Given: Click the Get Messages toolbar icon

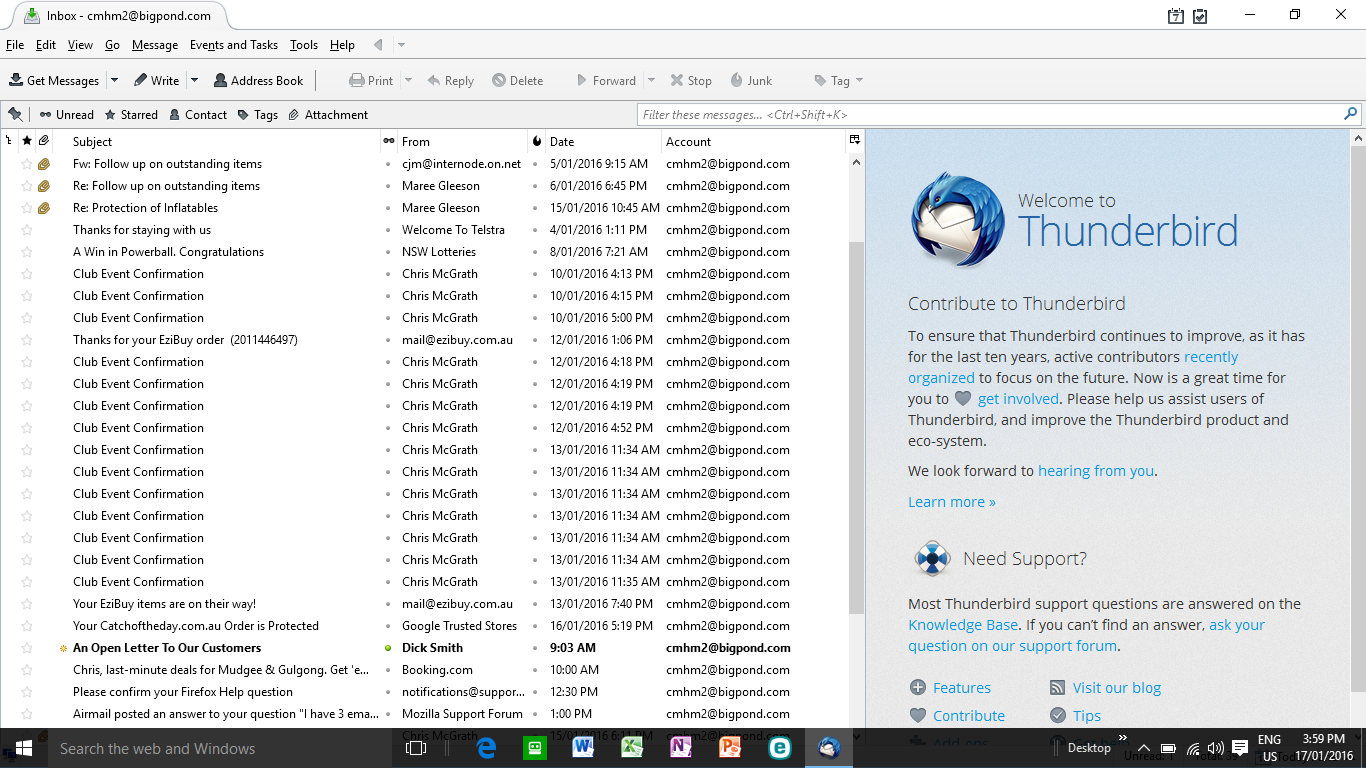Looking at the screenshot, I should pyautogui.click(x=17, y=80).
